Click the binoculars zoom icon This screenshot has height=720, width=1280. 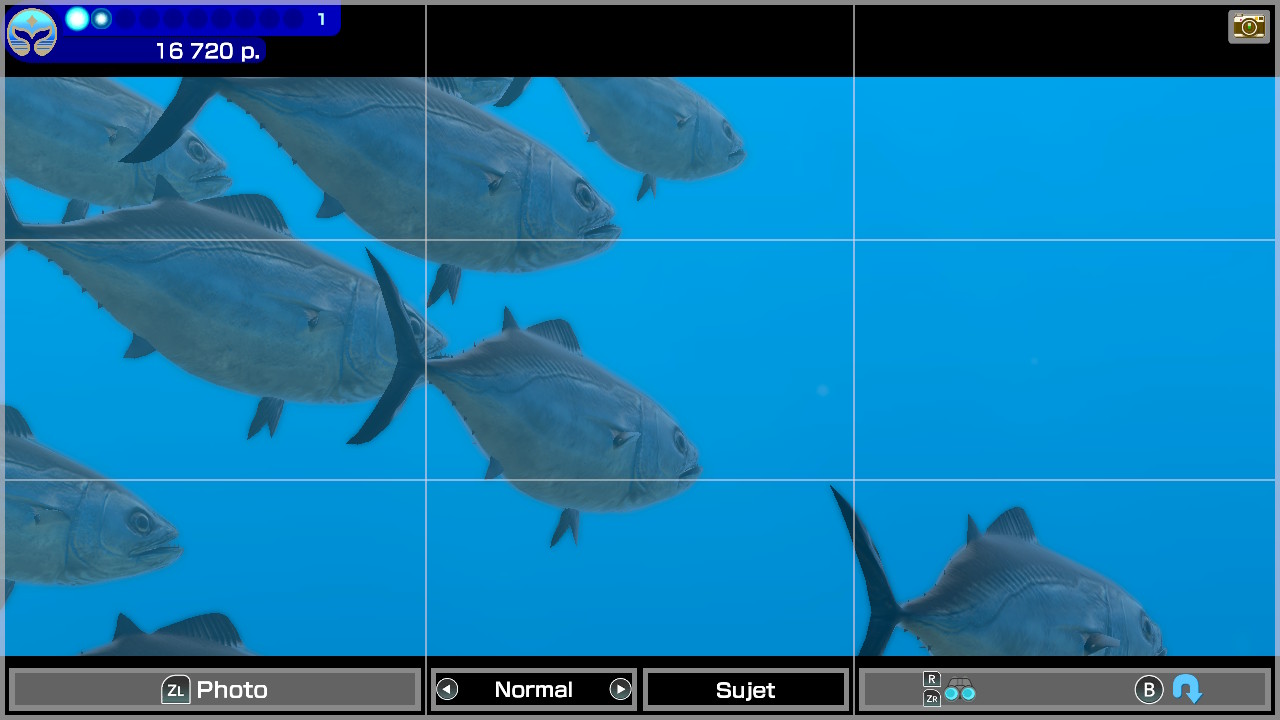(960, 689)
